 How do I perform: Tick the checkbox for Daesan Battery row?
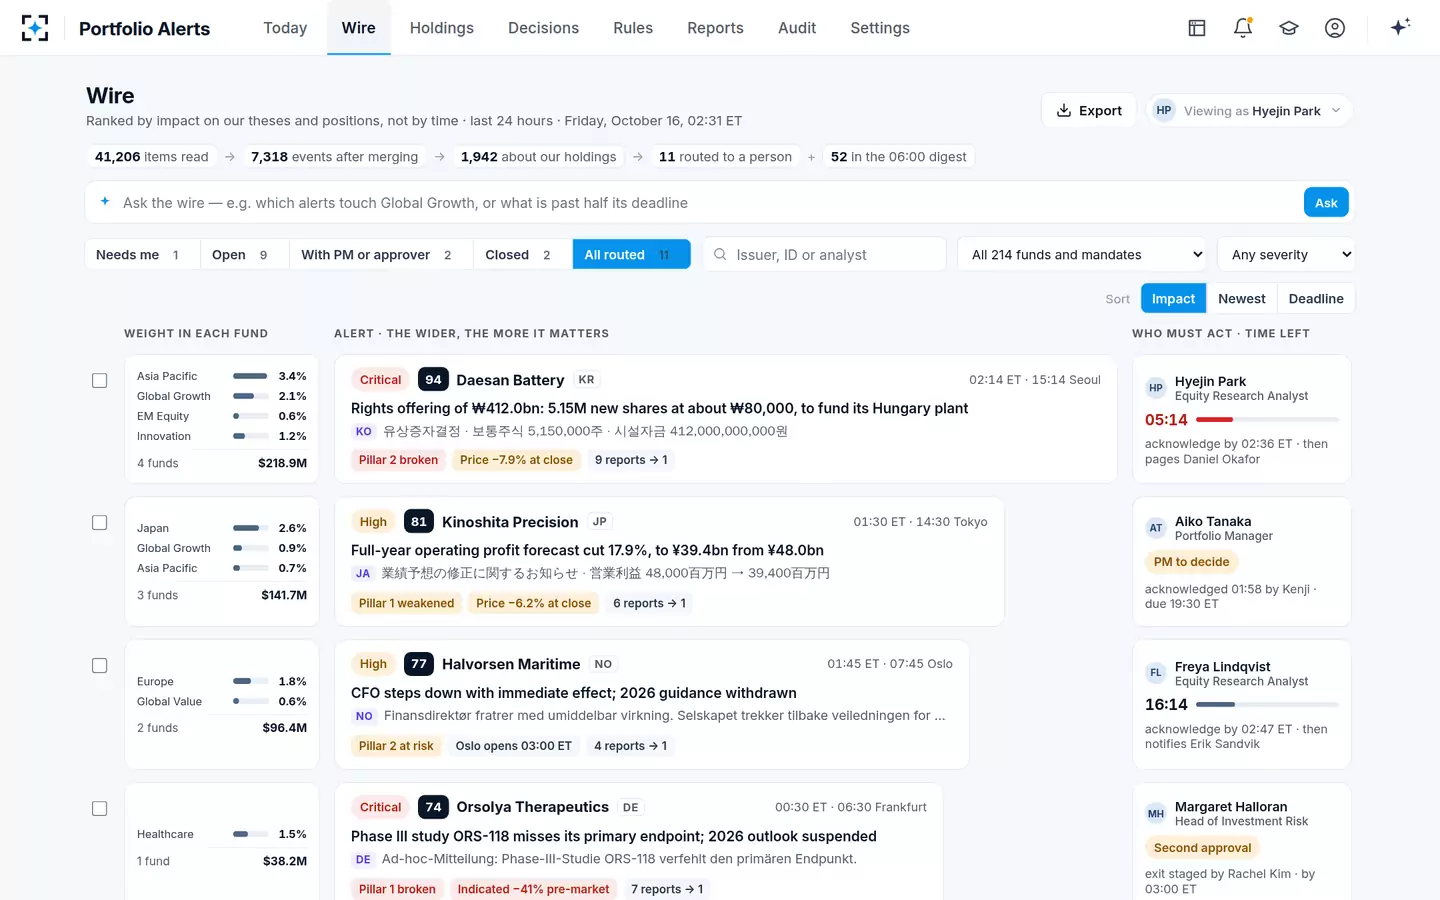pyautogui.click(x=100, y=381)
